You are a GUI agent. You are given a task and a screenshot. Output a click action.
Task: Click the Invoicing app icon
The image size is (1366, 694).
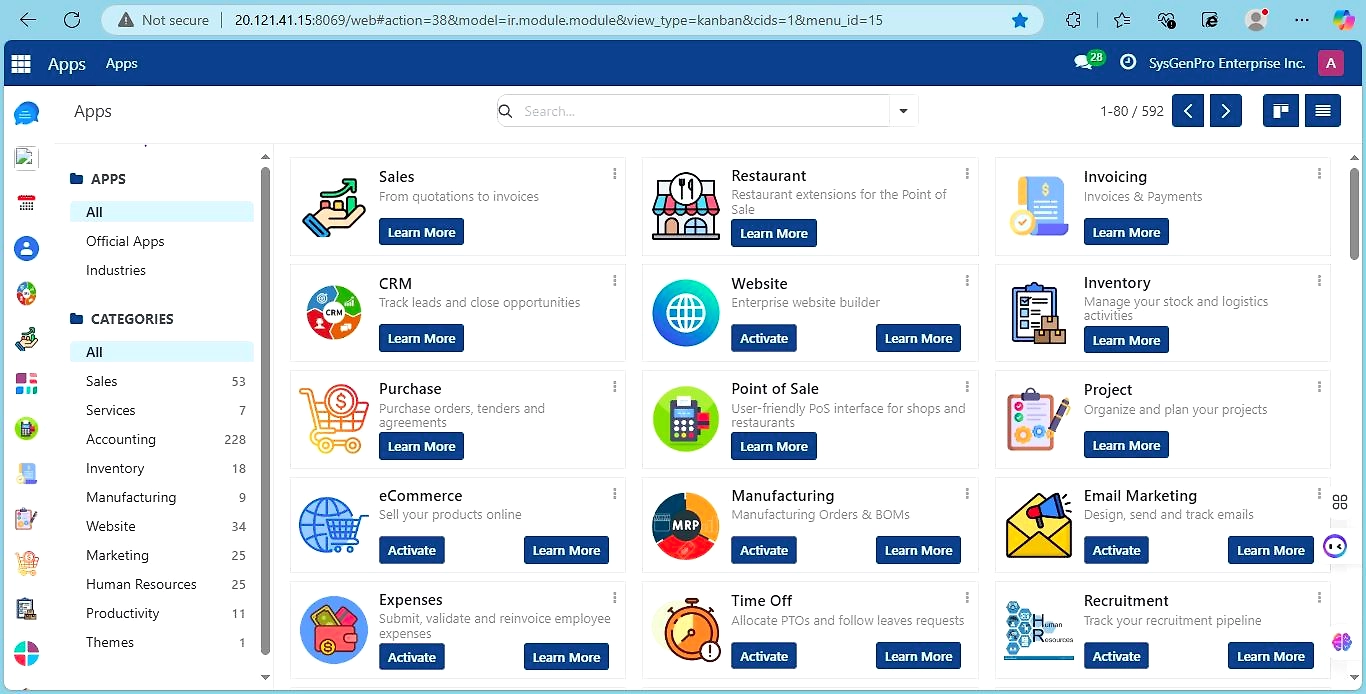(1039, 206)
